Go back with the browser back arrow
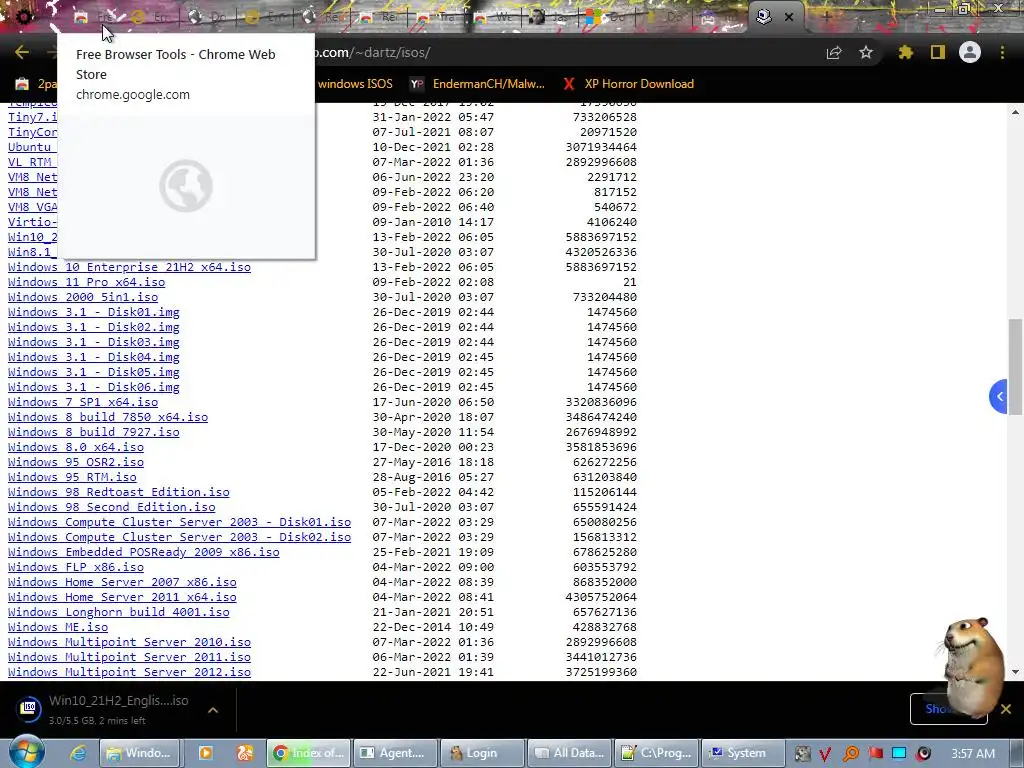Screen dimensions: 1024x768 point(22,52)
